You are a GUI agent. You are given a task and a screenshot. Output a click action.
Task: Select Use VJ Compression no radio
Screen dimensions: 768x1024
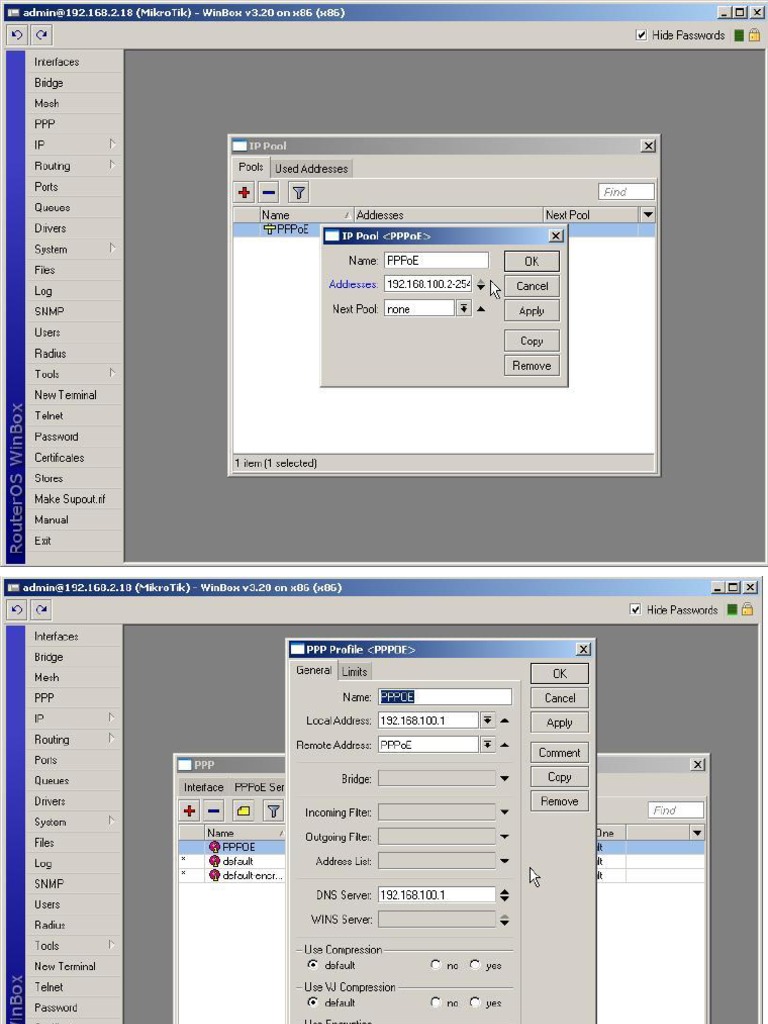pos(436,1002)
